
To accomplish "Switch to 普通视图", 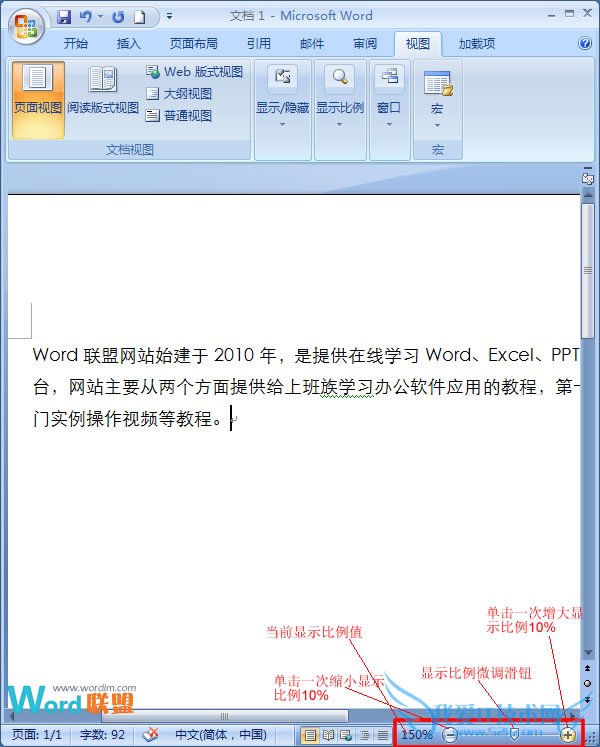I will [179, 115].
